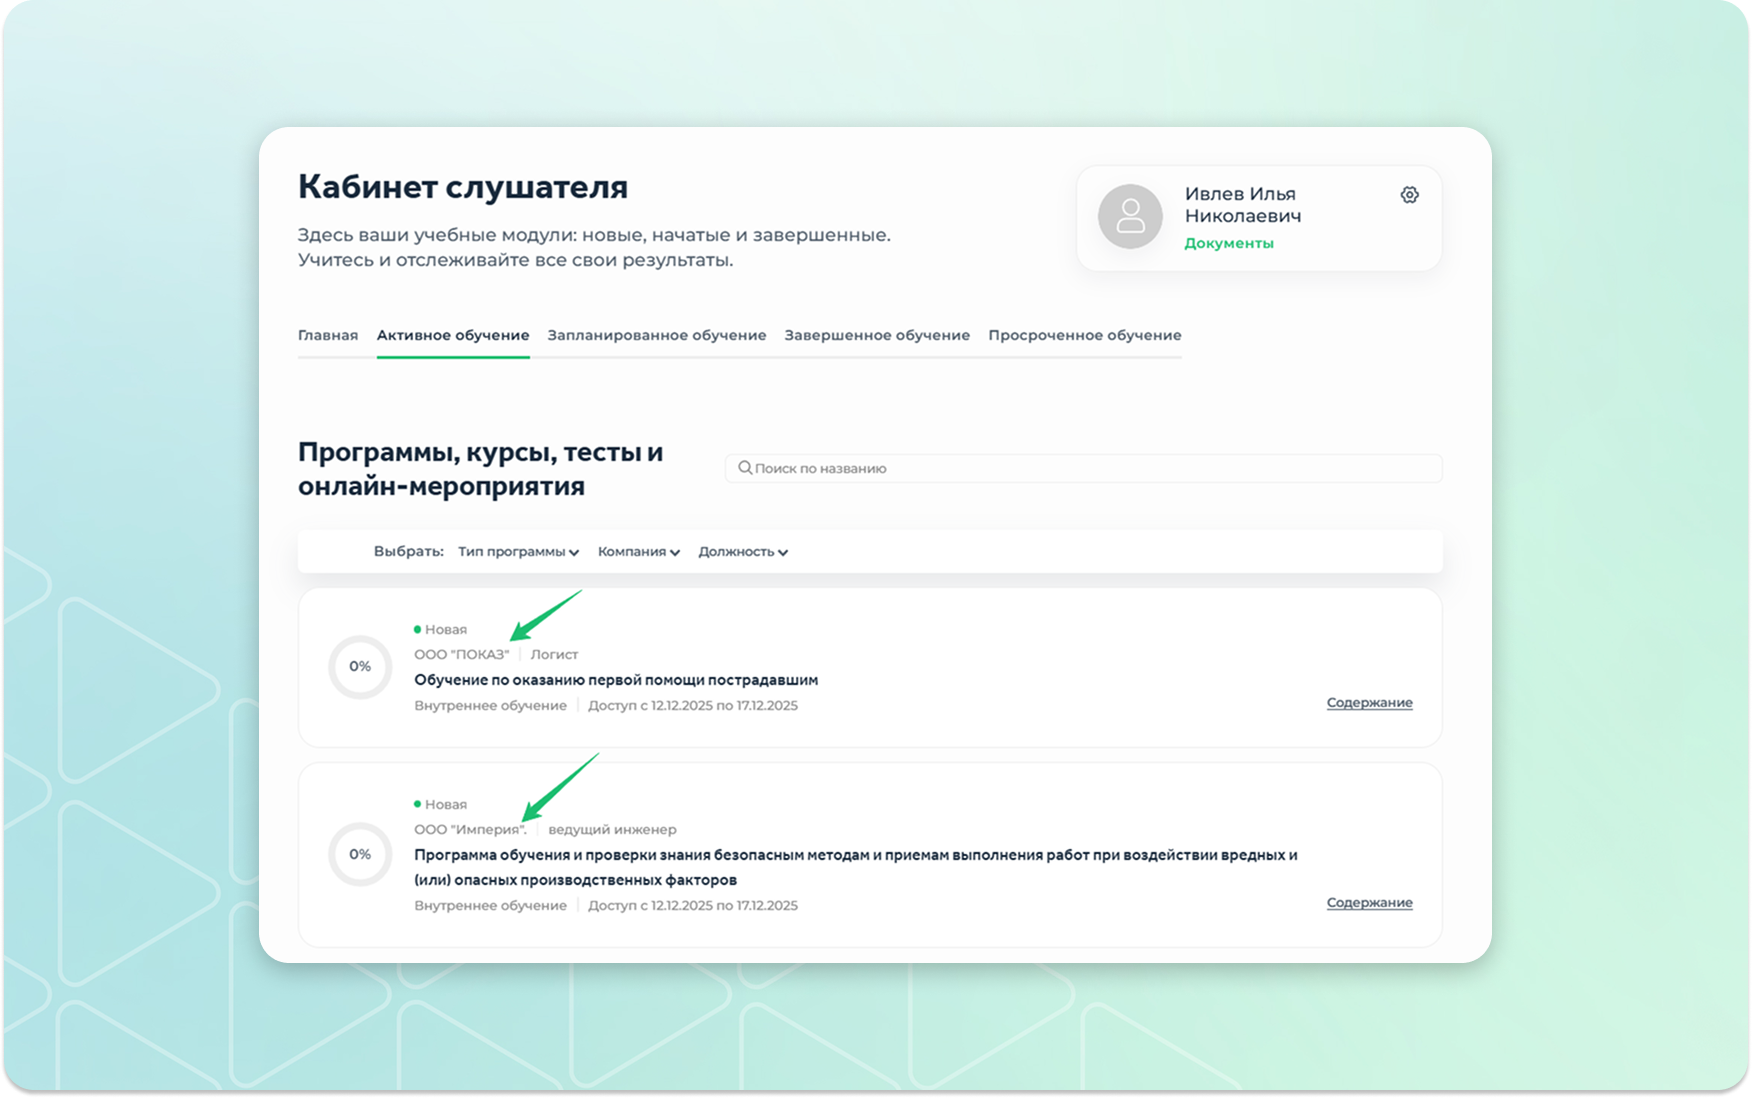Expand the Должность filter dropdown
This screenshot has height=1098, width=1752.
[742, 552]
